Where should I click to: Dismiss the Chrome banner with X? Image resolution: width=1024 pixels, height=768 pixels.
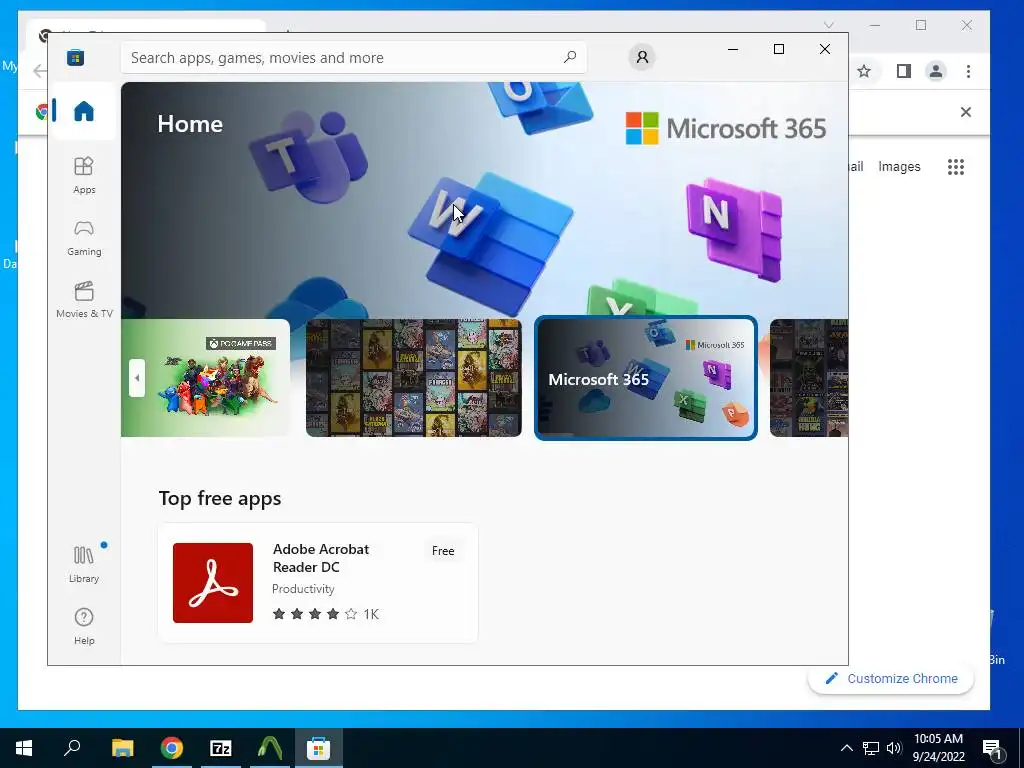pos(966,112)
